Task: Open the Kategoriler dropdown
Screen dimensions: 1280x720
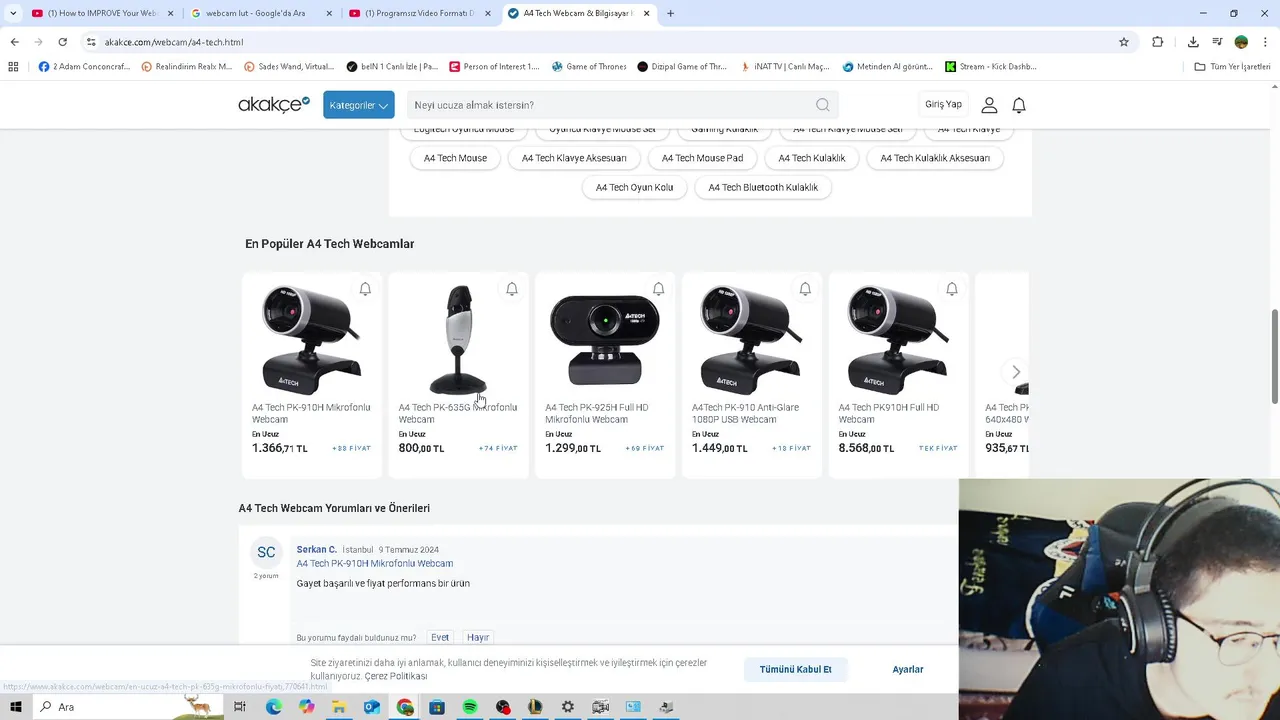Action: pos(358,105)
